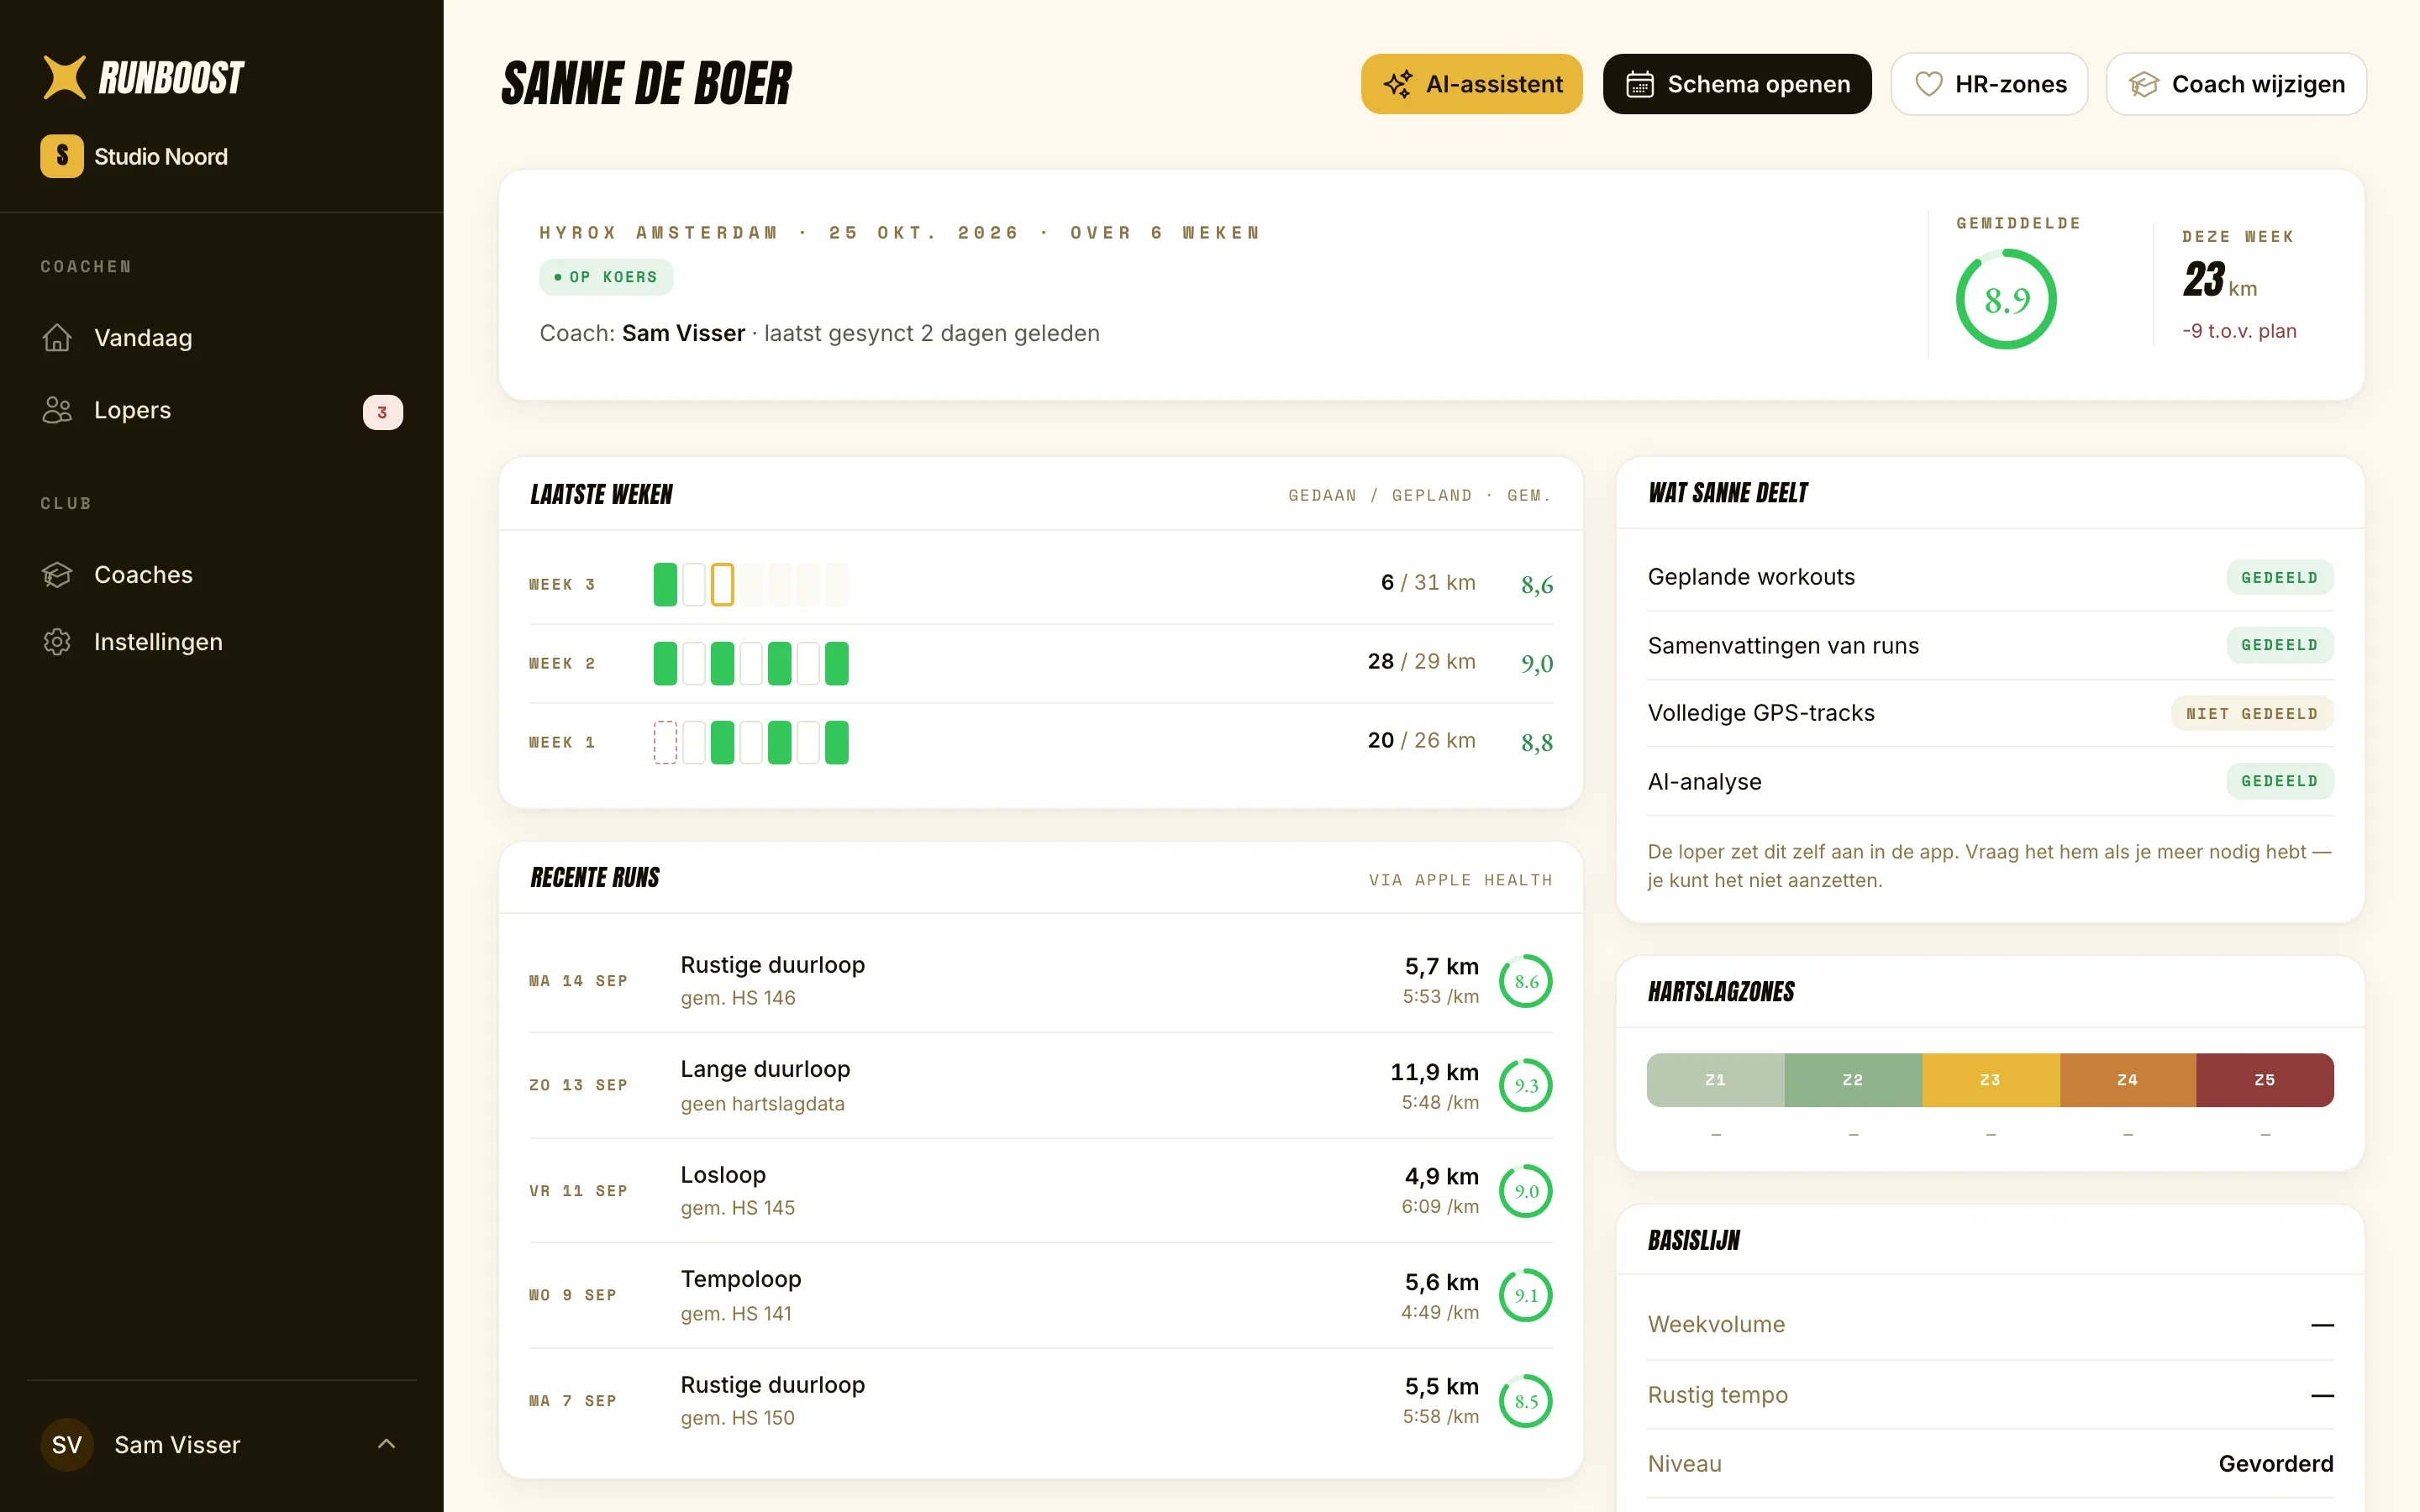Click the RunBoost star logo icon
2420x1512 pixels.
(x=64, y=77)
